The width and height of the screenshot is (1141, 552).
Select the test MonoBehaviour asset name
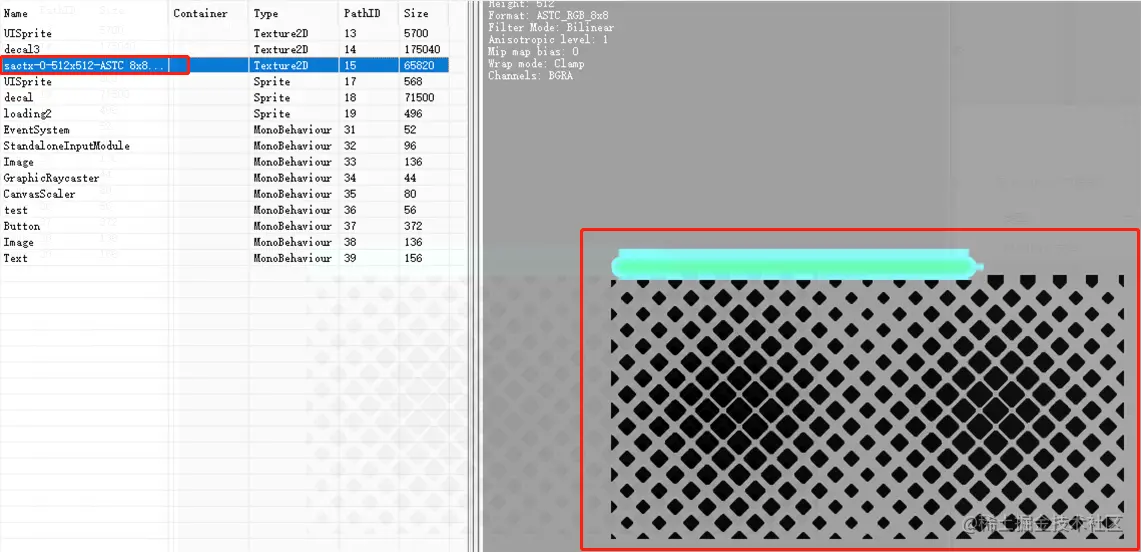click(x=15, y=209)
